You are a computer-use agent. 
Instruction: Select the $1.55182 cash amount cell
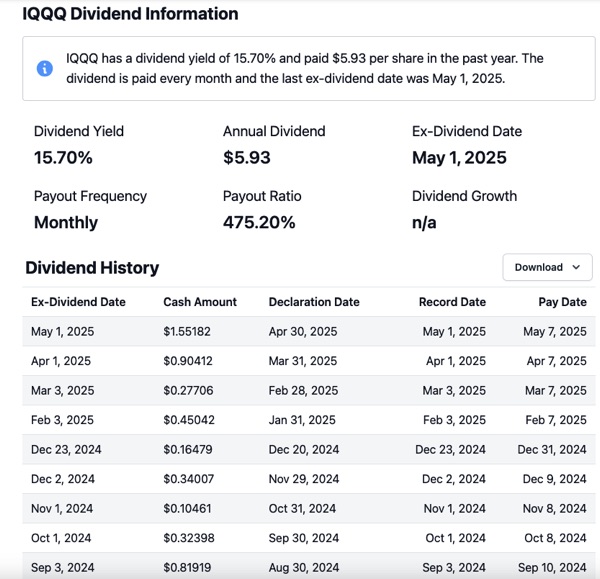click(188, 332)
